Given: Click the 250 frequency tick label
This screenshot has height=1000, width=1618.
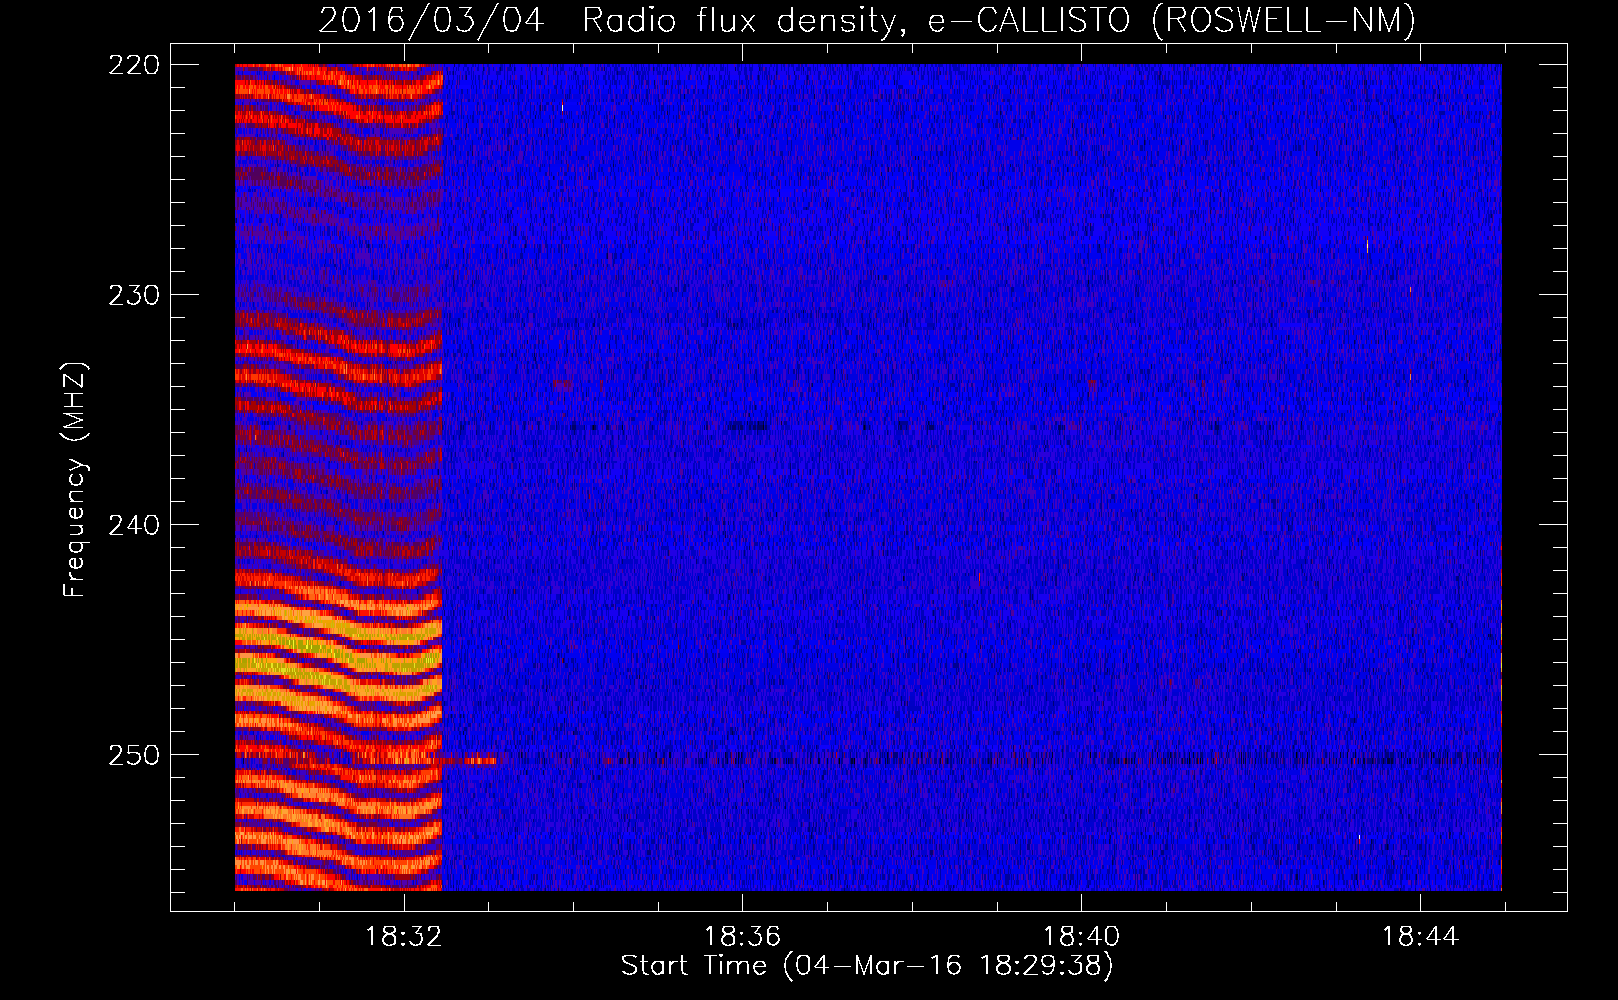Looking at the screenshot, I should (133, 755).
